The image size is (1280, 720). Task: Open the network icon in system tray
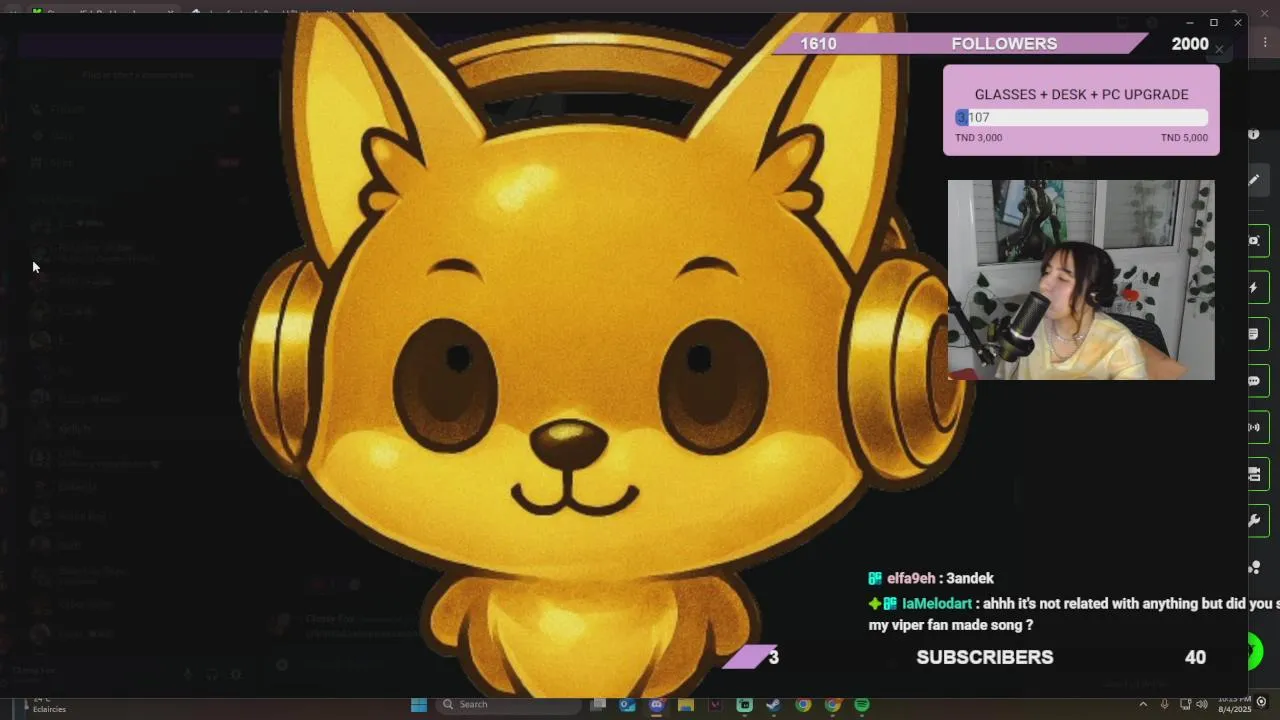1185,705
